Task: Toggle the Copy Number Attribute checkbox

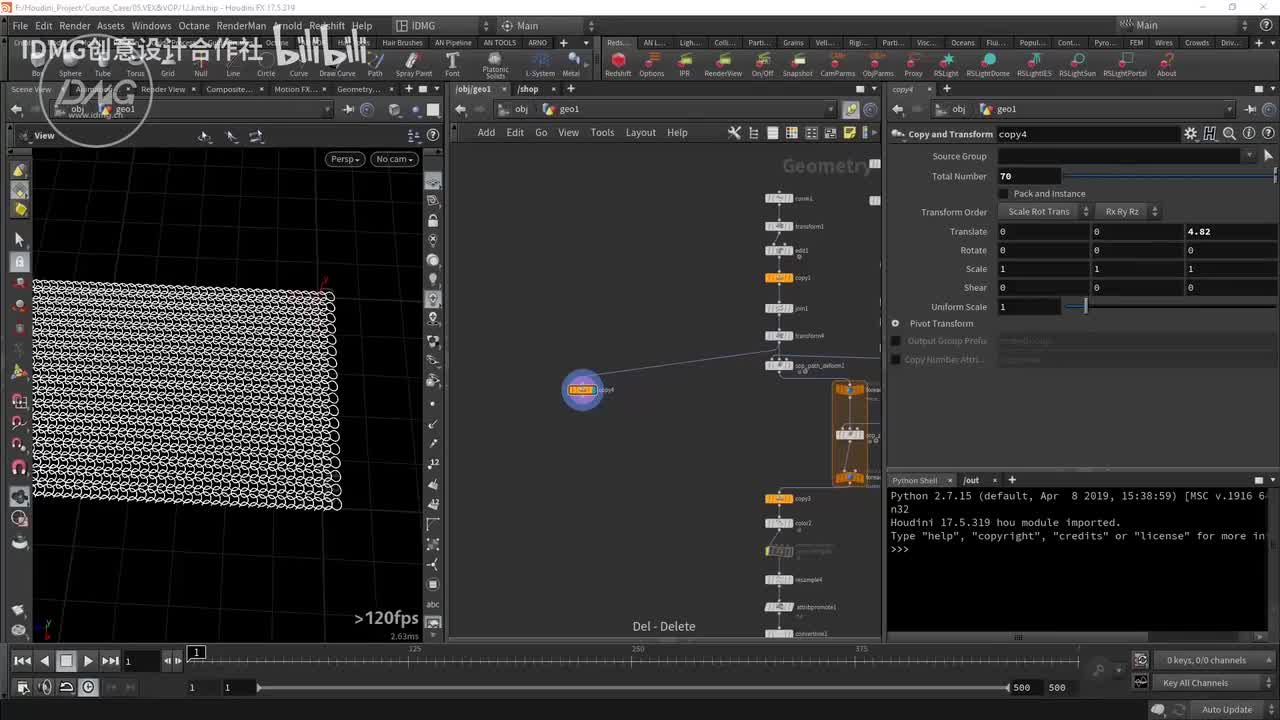Action: point(896,360)
